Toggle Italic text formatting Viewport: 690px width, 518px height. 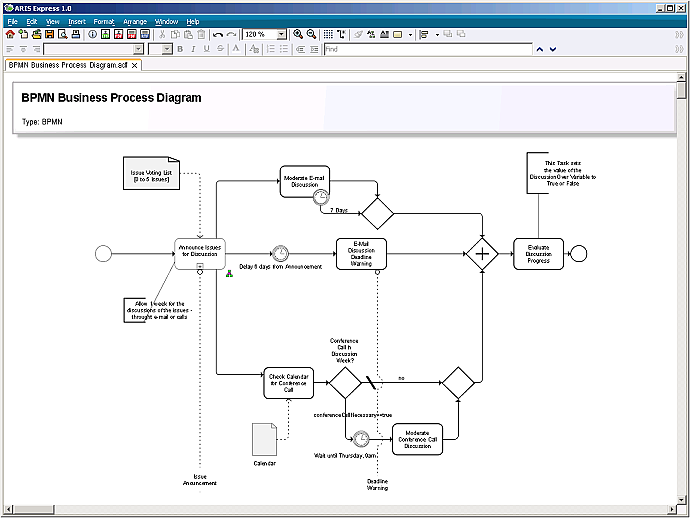[x=193, y=49]
